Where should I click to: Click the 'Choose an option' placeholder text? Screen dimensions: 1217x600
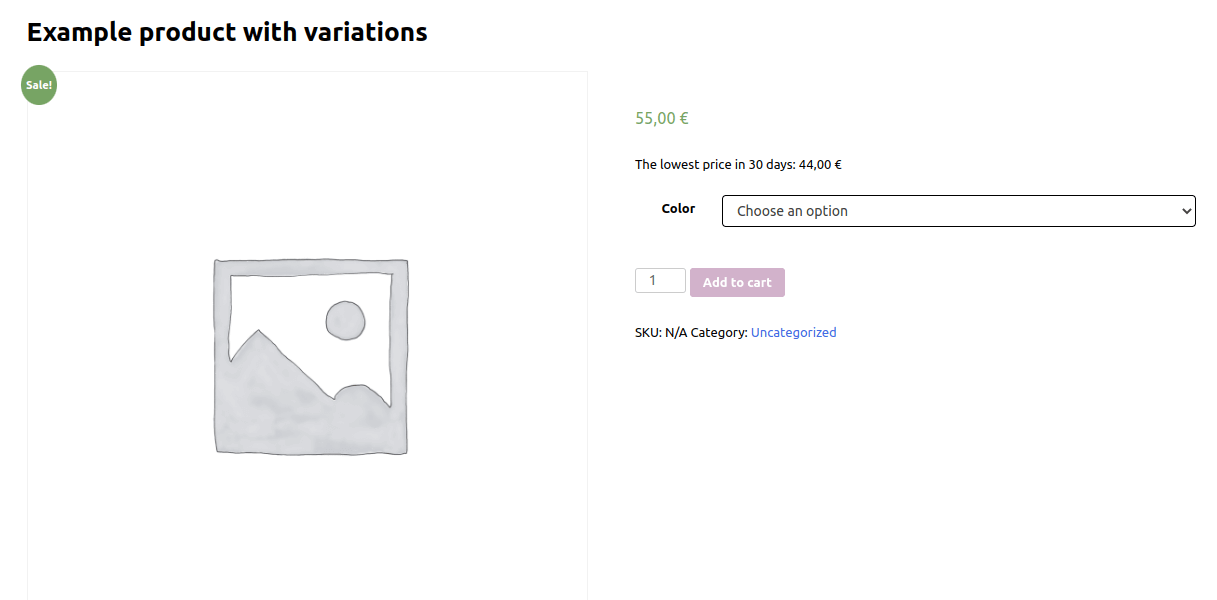(792, 211)
